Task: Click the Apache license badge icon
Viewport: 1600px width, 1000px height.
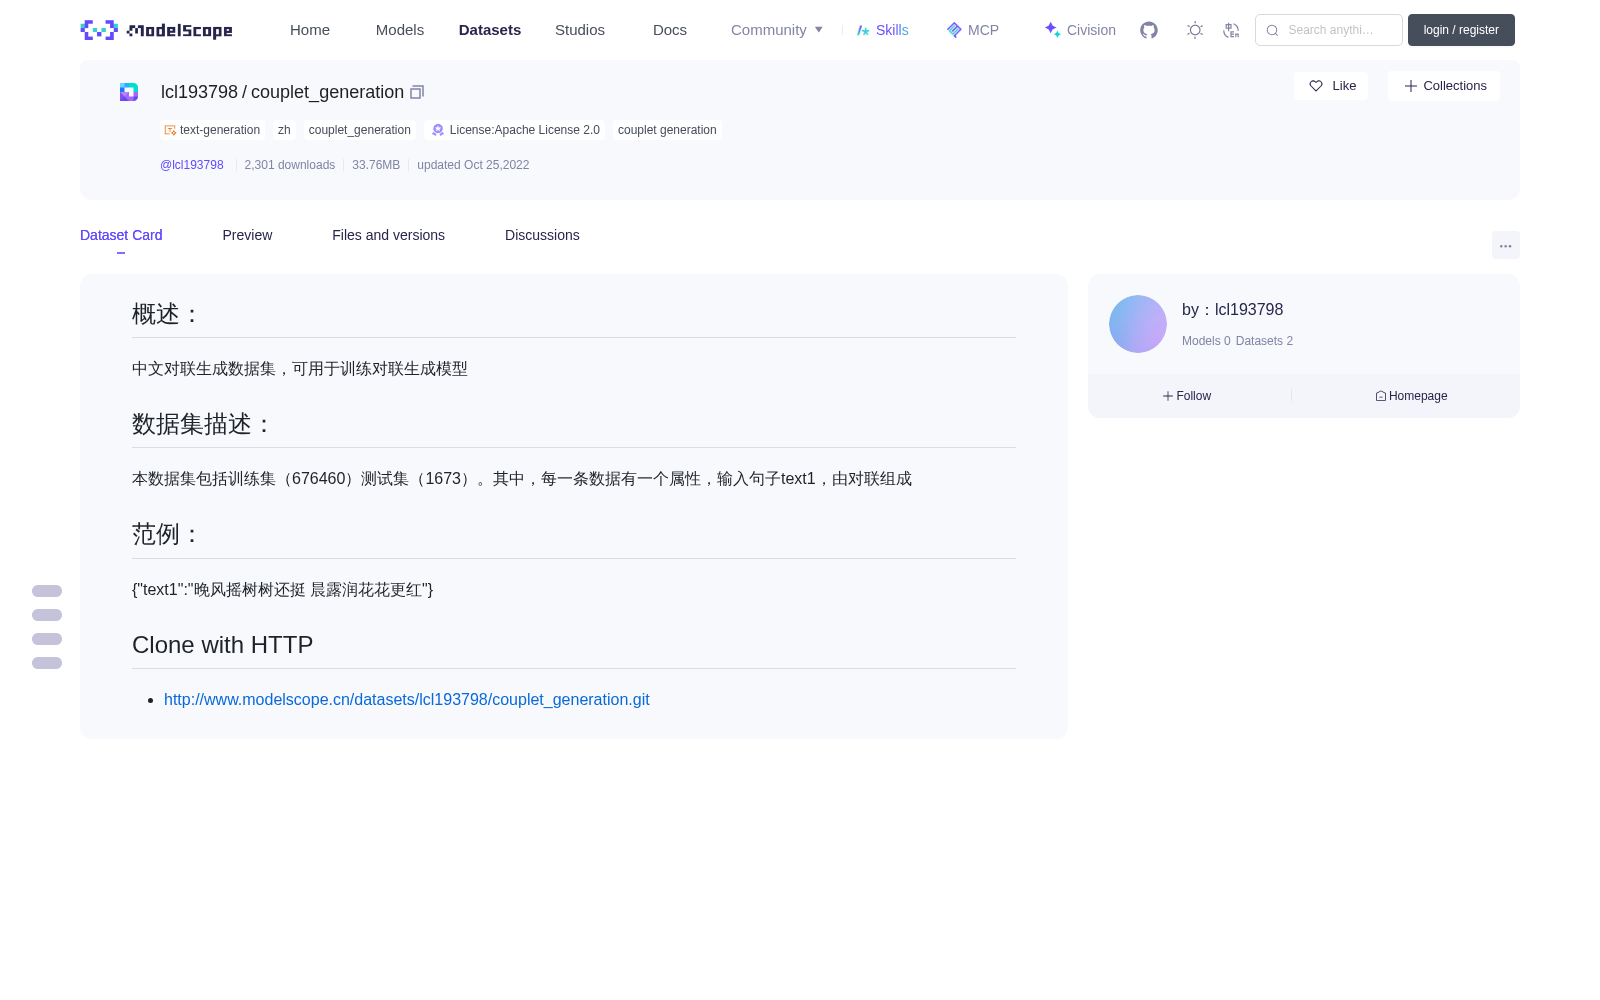Action: [x=438, y=130]
